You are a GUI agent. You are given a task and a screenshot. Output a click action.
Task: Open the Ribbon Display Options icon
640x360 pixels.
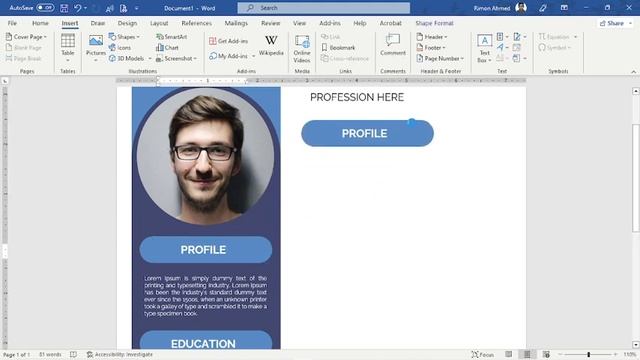coord(564,8)
